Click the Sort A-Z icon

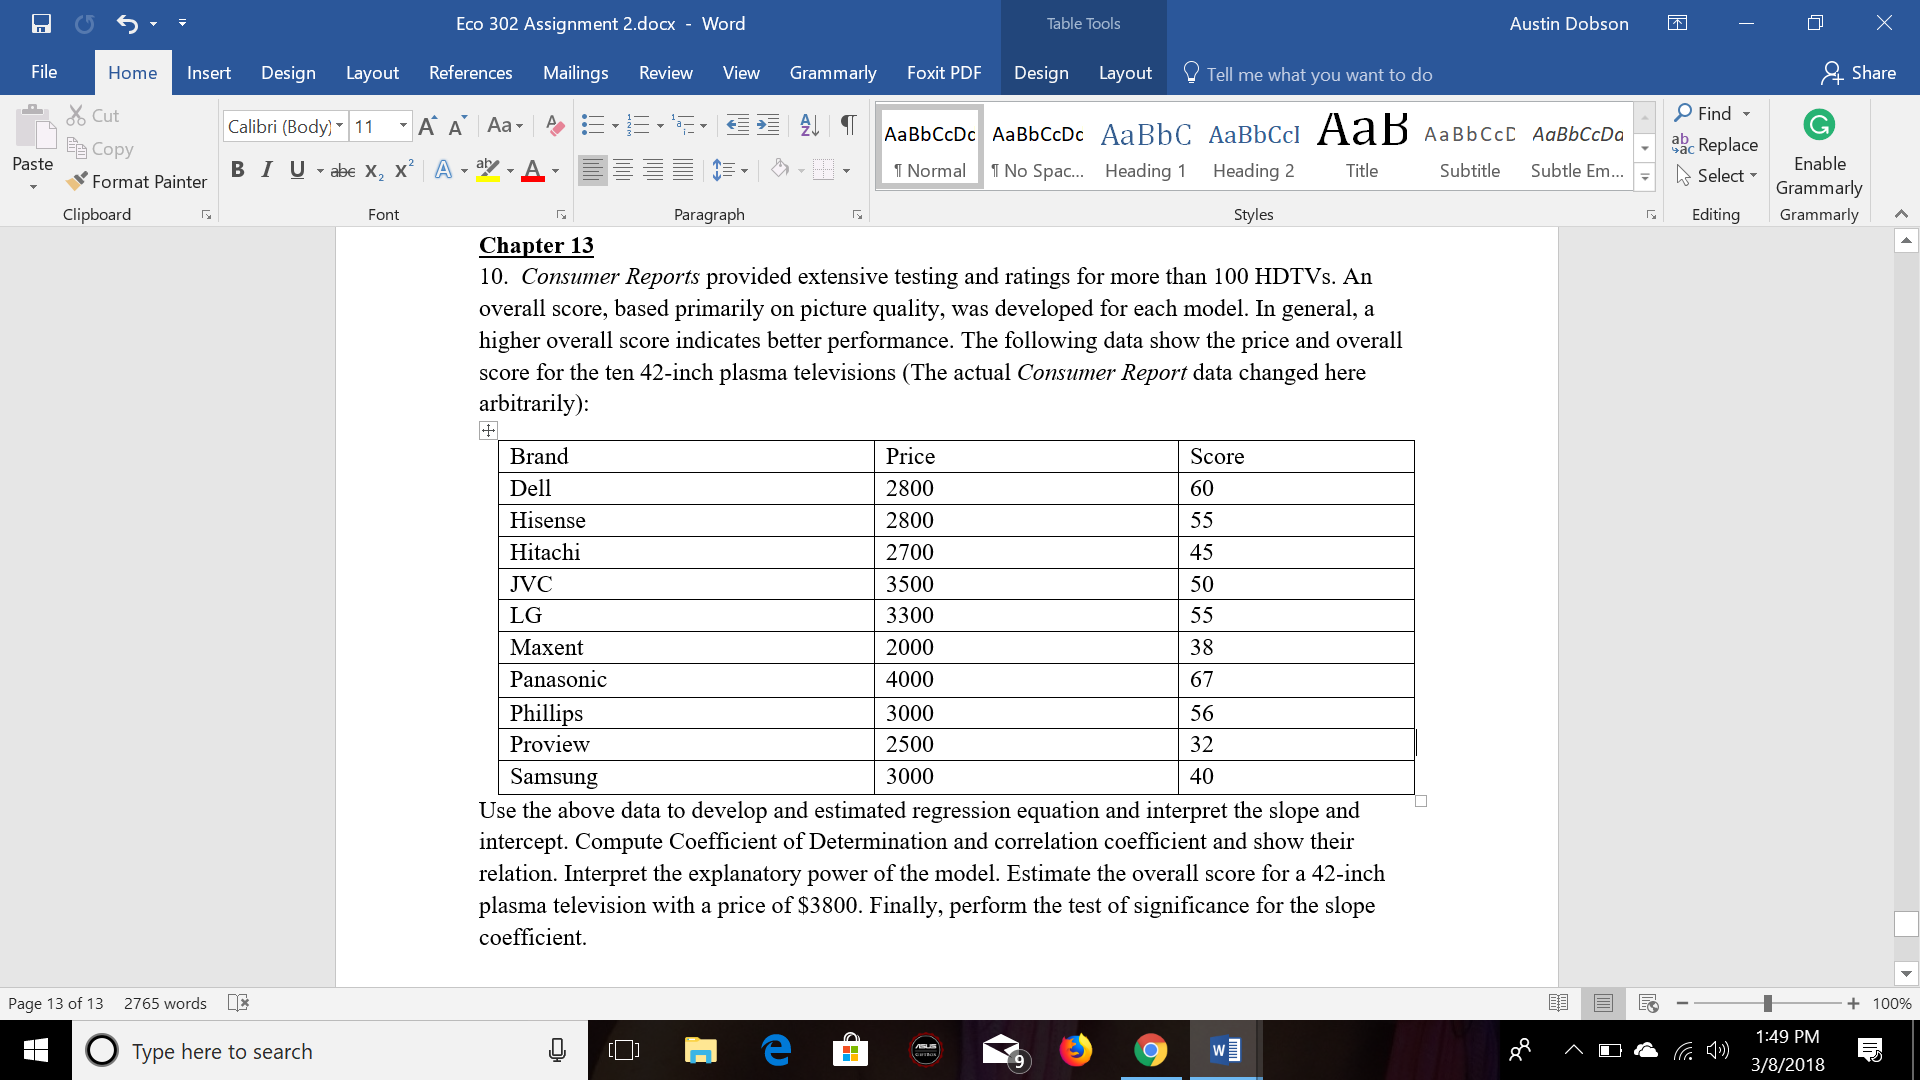click(809, 125)
